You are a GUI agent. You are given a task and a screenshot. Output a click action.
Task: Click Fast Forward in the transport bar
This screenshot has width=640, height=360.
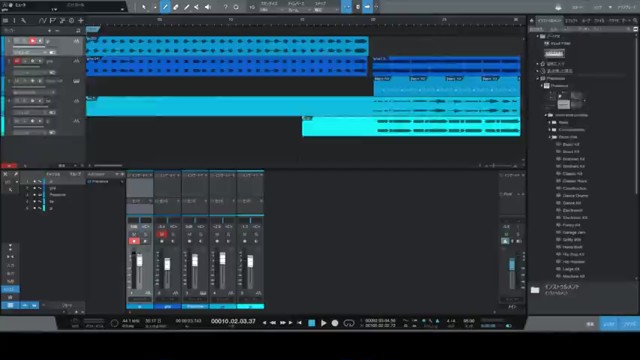point(282,323)
